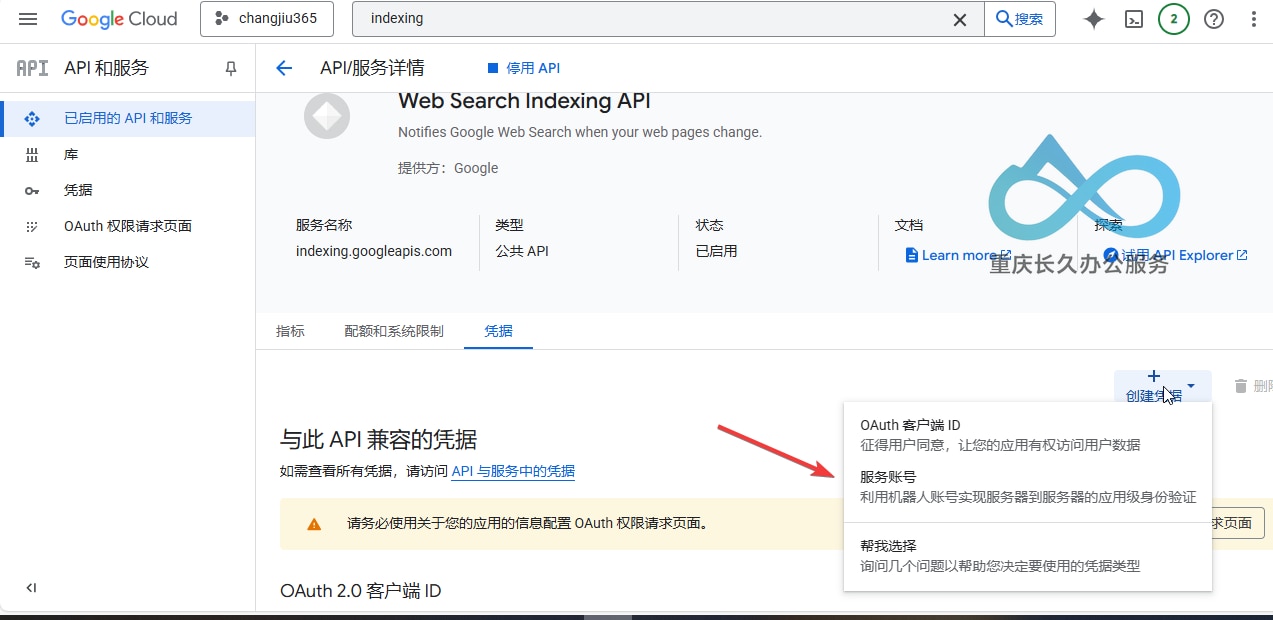Open OAuth 权限请求页面 in the sidebar
This screenshot has height=620, width=1273.
click(x=128, y=226)
